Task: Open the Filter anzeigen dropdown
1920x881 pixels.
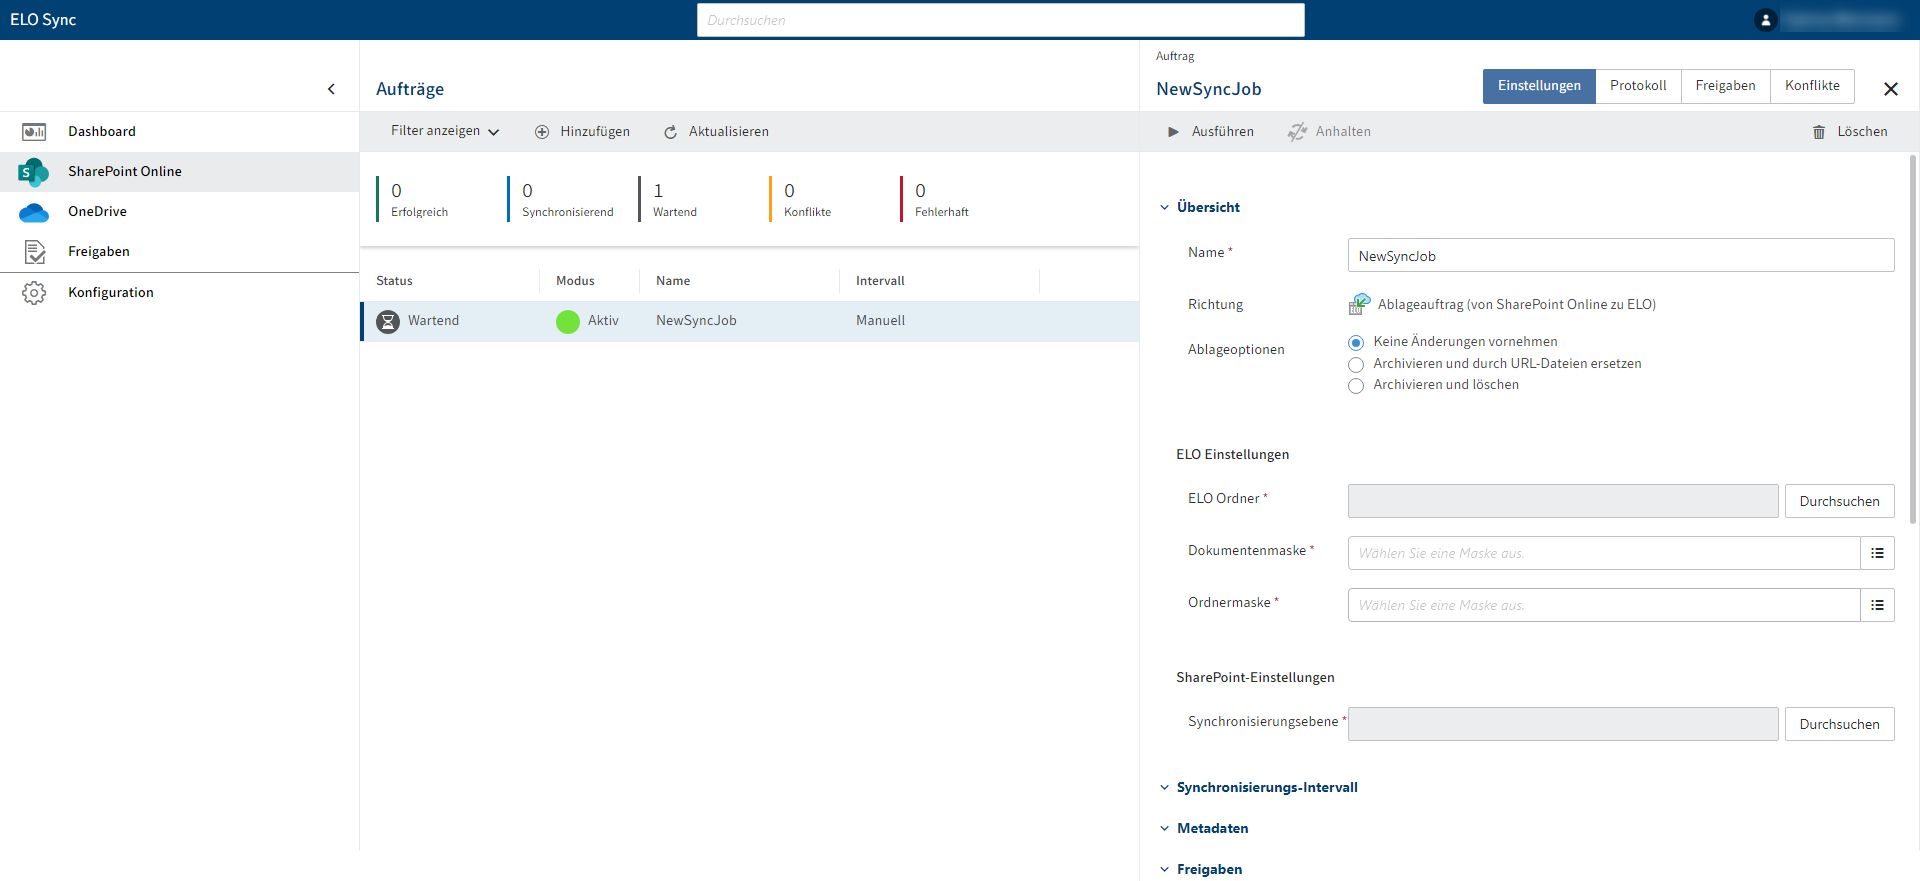Action: coord(445,131)
